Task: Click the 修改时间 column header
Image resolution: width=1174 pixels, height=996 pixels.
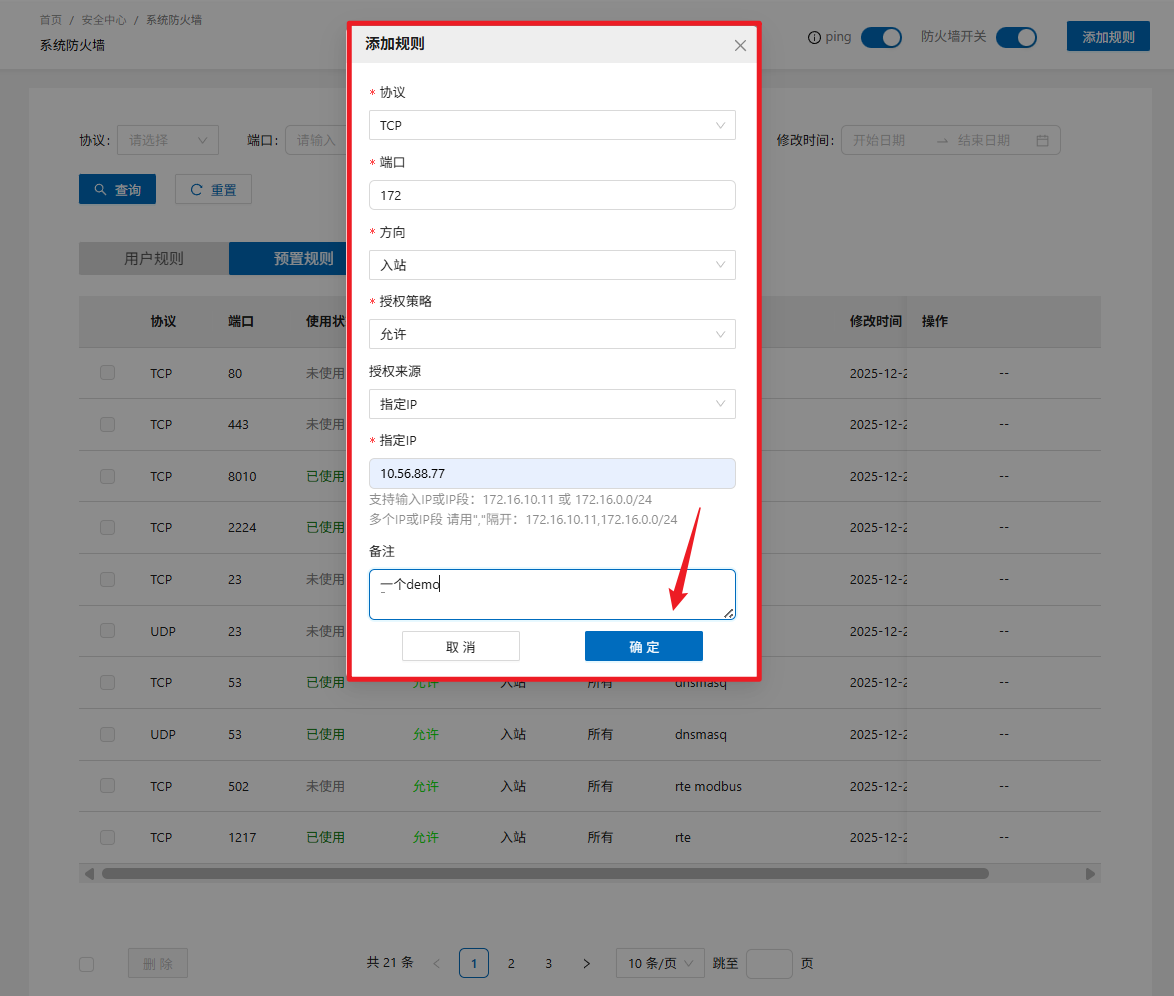Action: tap(875, 321)
